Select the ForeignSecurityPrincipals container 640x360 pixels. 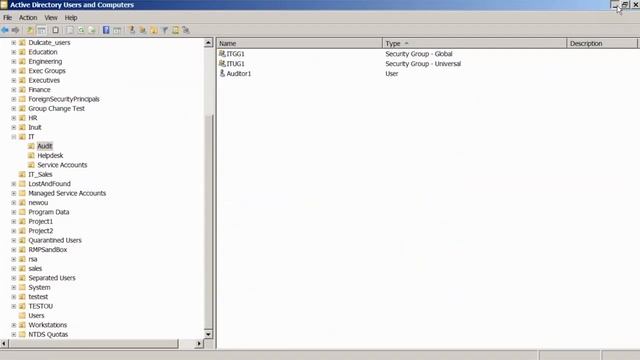pos(64,99)
